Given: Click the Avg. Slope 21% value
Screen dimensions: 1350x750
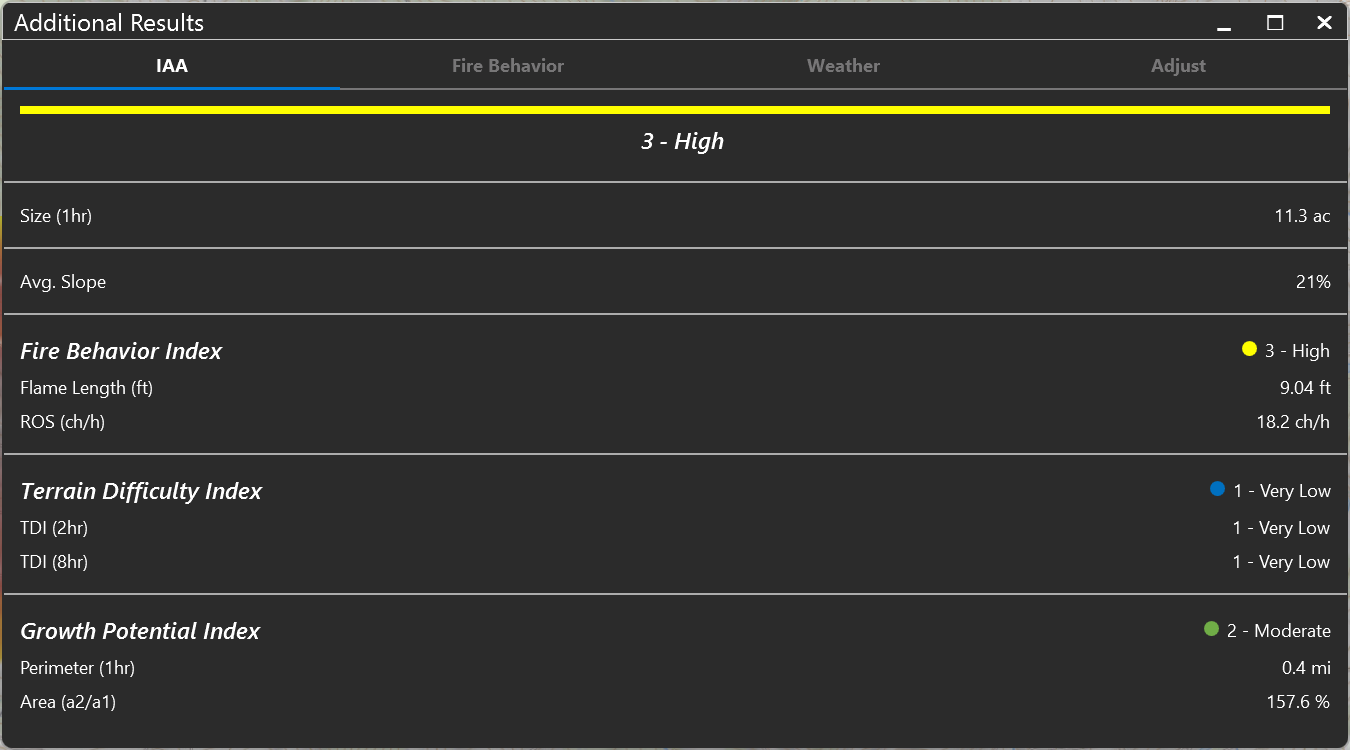Looking at the screenshot, I should coord(1313,282).
